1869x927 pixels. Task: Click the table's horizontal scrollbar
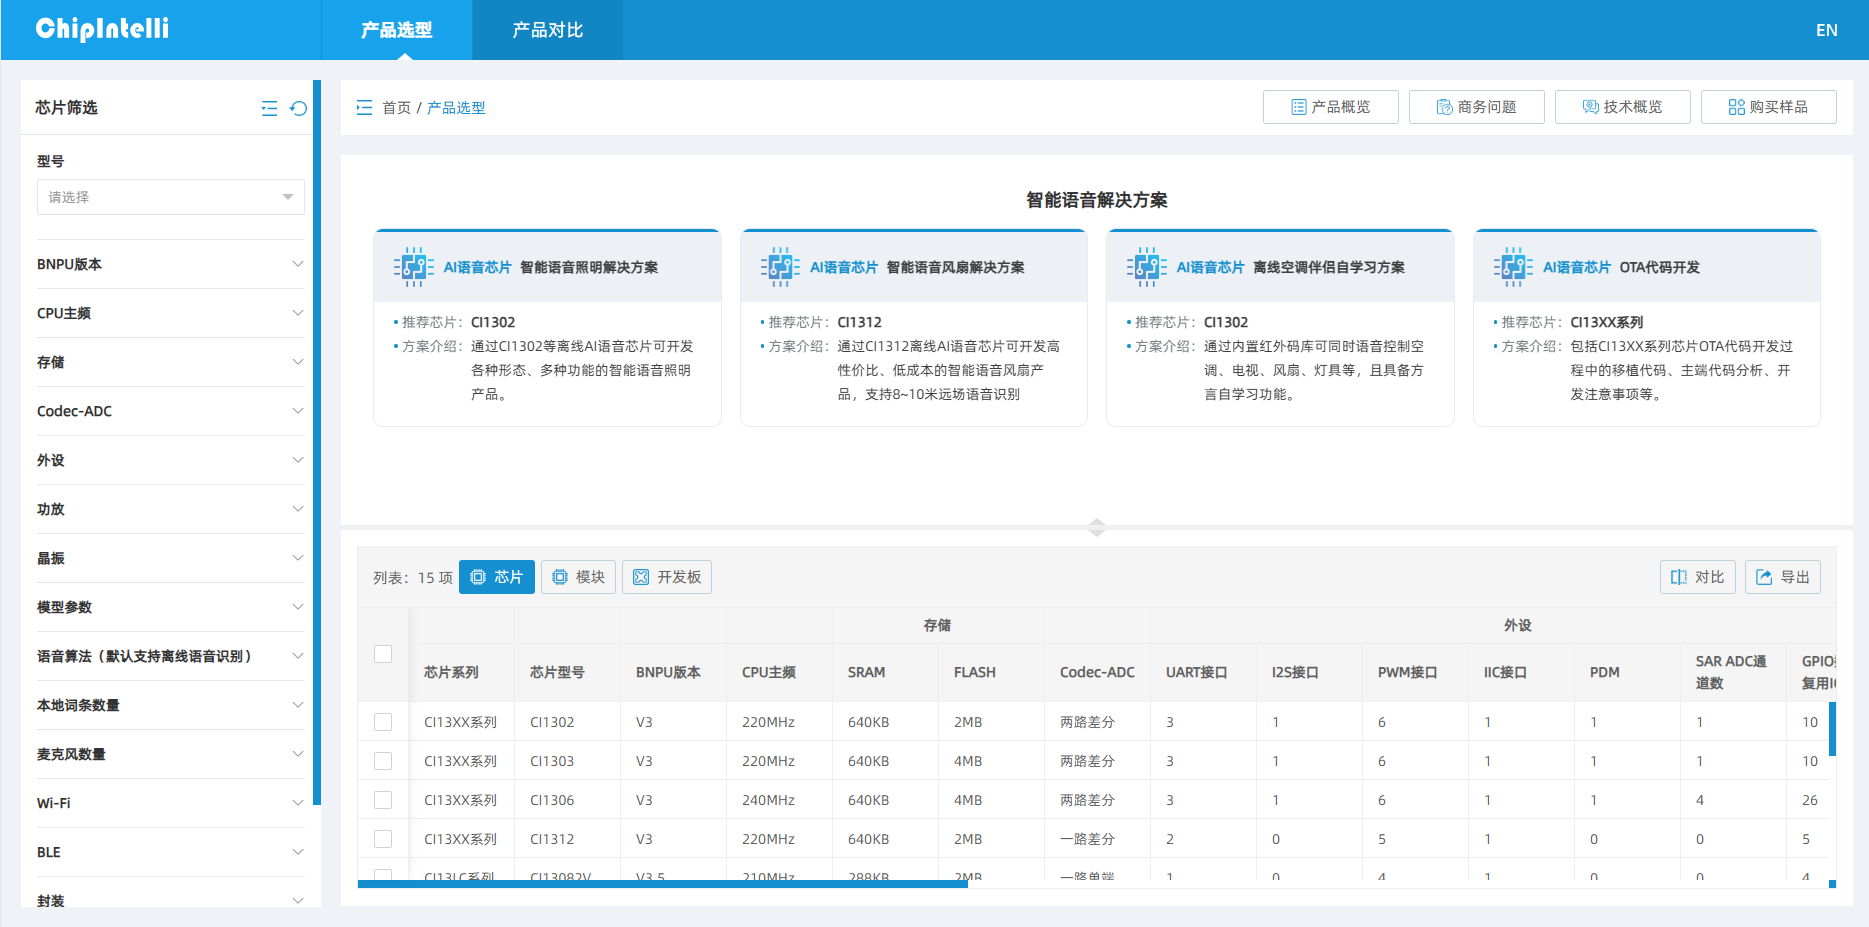pyautogui.click(x=662, y=884)
